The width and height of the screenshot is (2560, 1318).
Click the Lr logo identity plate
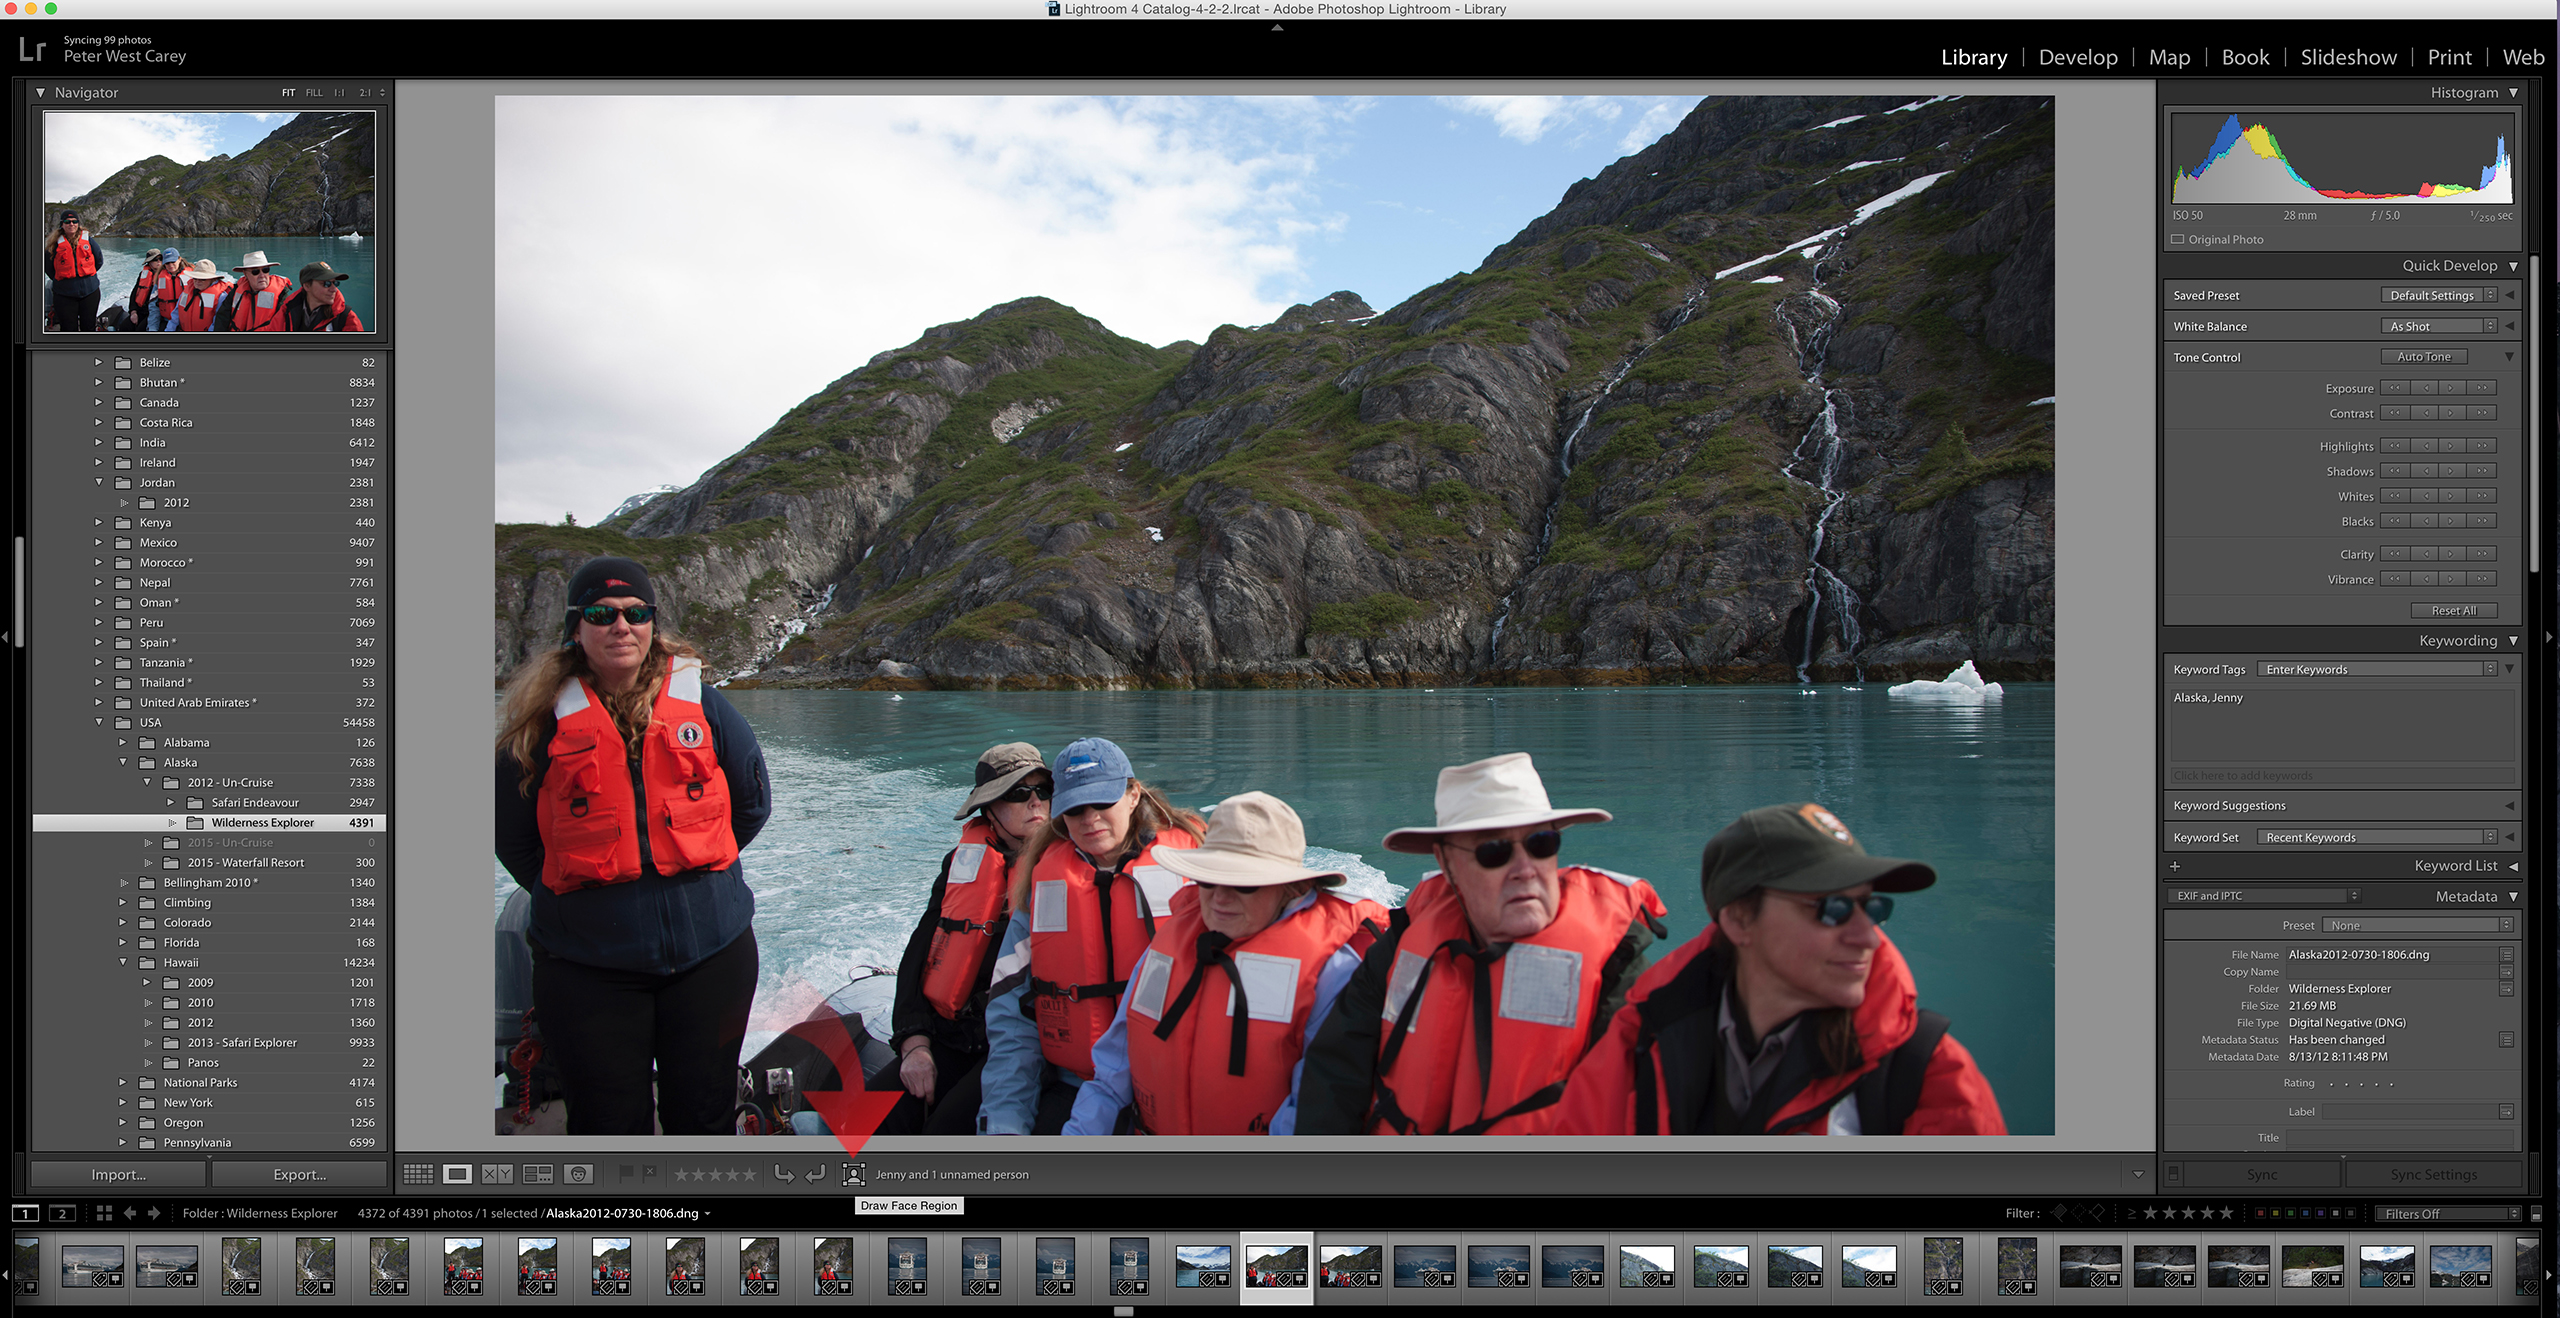tap(32, 49)
